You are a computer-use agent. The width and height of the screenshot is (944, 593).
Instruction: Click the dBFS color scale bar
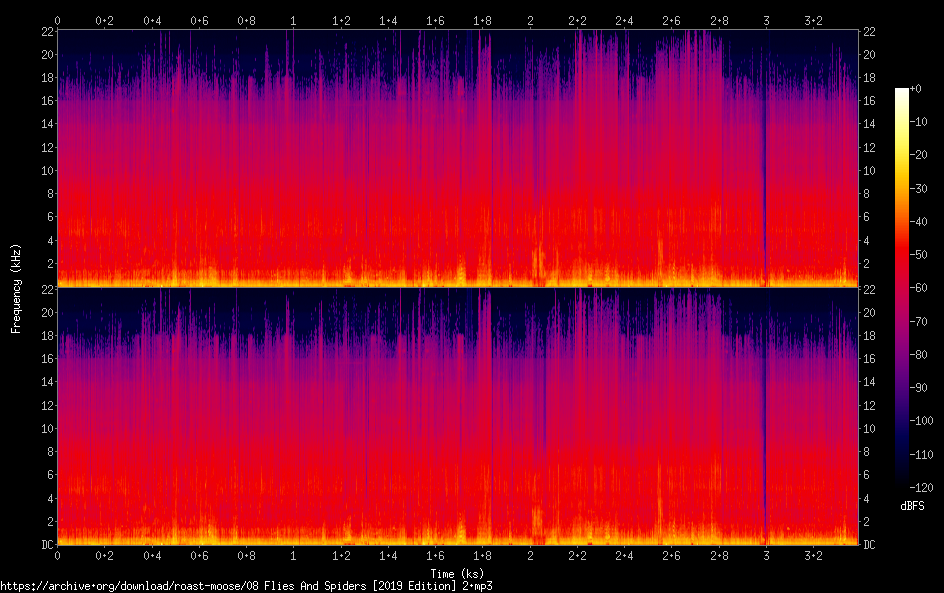[902, 288]
